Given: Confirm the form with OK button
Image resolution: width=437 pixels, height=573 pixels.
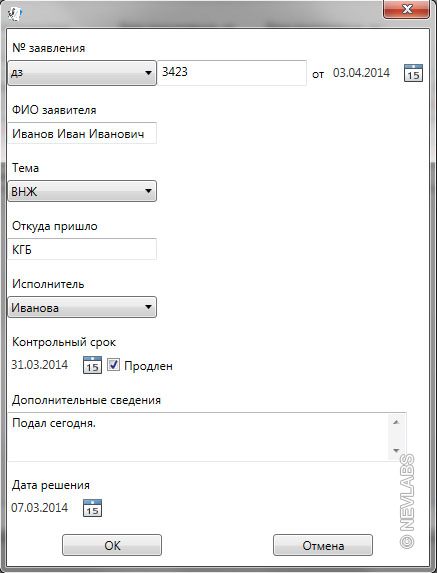Looking at the screenshot, I should [112, 545].
